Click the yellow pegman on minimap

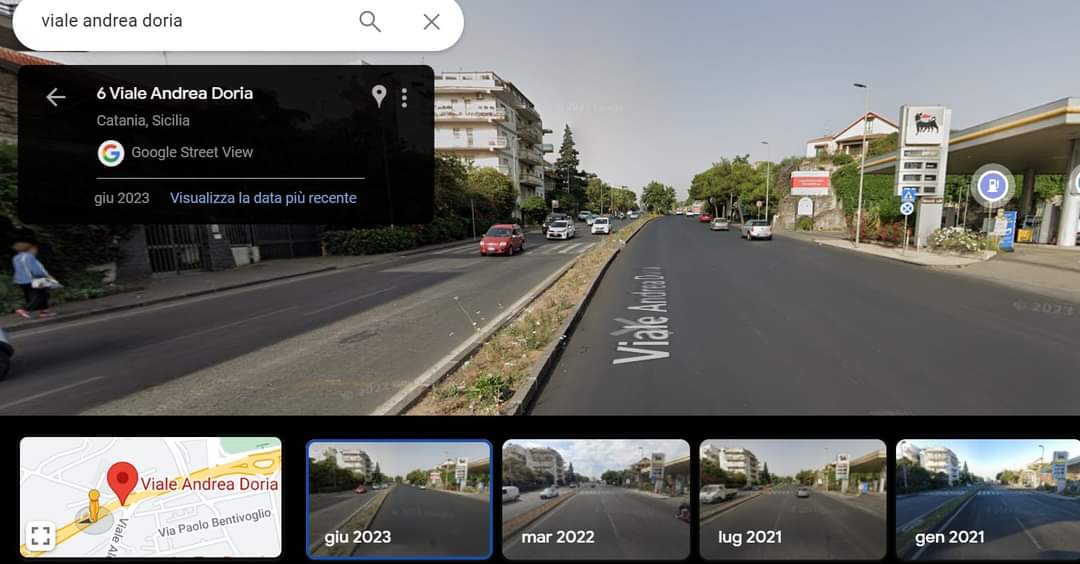[x=94, y=506]
